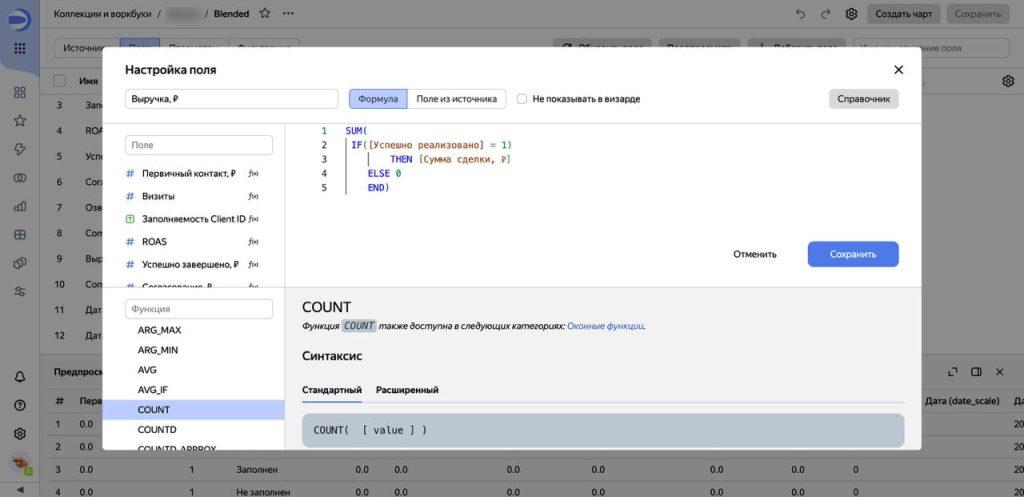
Task: Mark Blended dataset as favorite
Action: (x=264, y=13)
